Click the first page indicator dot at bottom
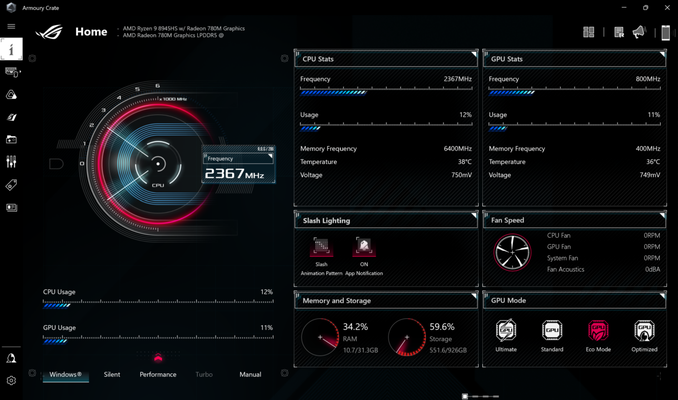Viewport: 678px width, 400px height. [465, 396]
